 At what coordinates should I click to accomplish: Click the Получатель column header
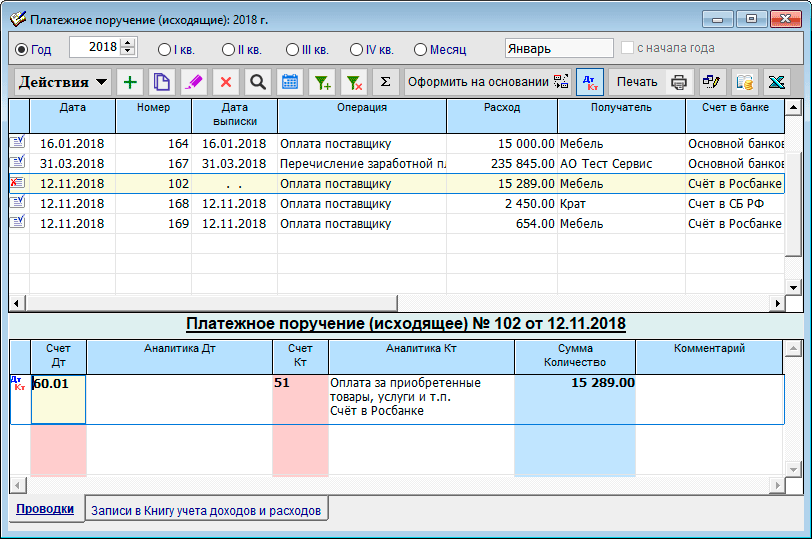coord(621,115)
